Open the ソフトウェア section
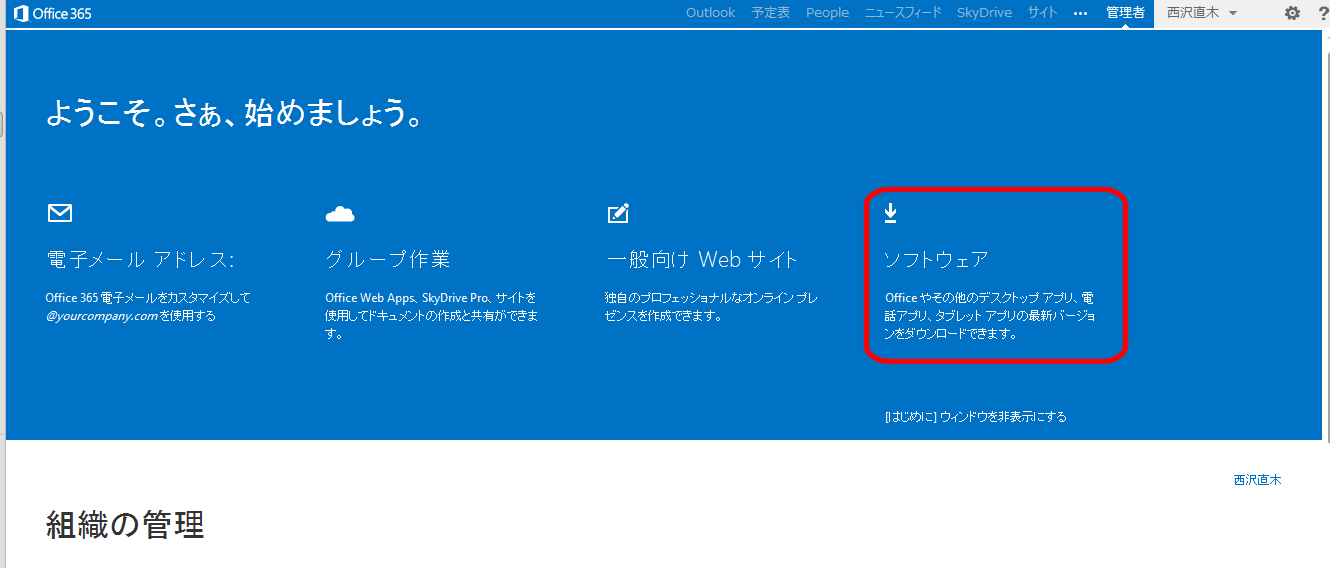 [x=936, y=260]
